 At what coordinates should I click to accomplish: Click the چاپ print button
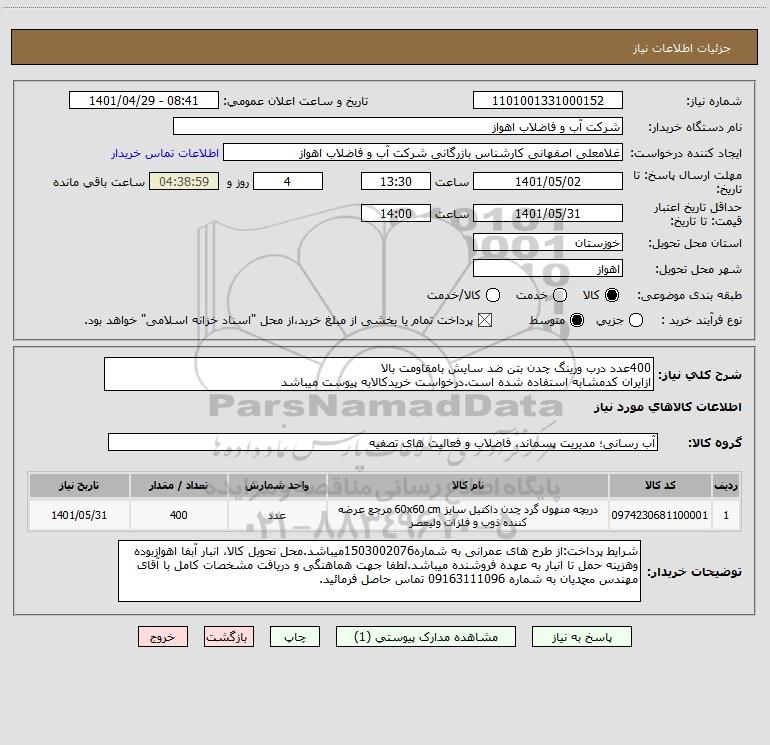(295, 637)
